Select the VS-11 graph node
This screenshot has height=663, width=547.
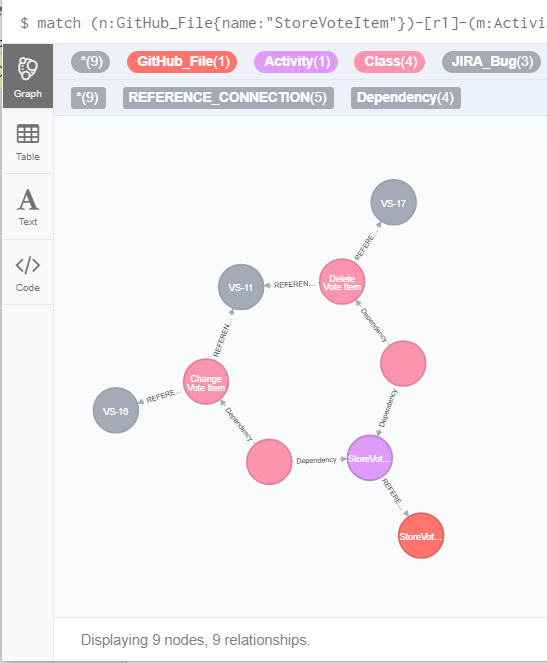tap(241, 287)
